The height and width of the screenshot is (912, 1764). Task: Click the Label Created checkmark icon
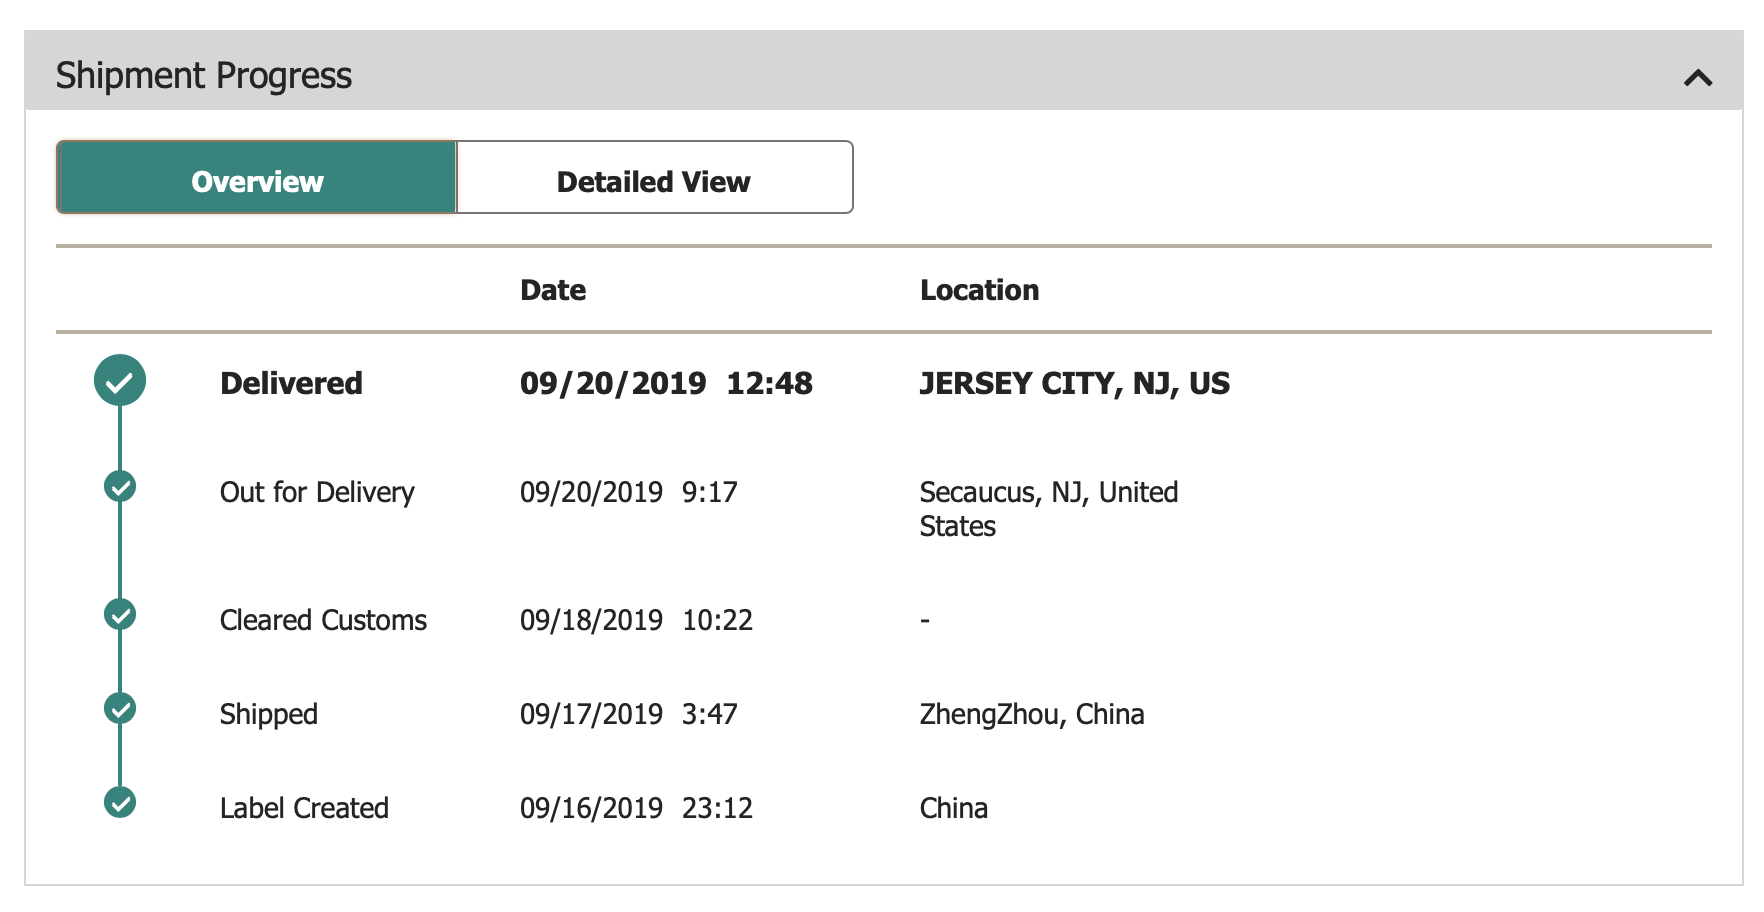(x=120, y=803)
